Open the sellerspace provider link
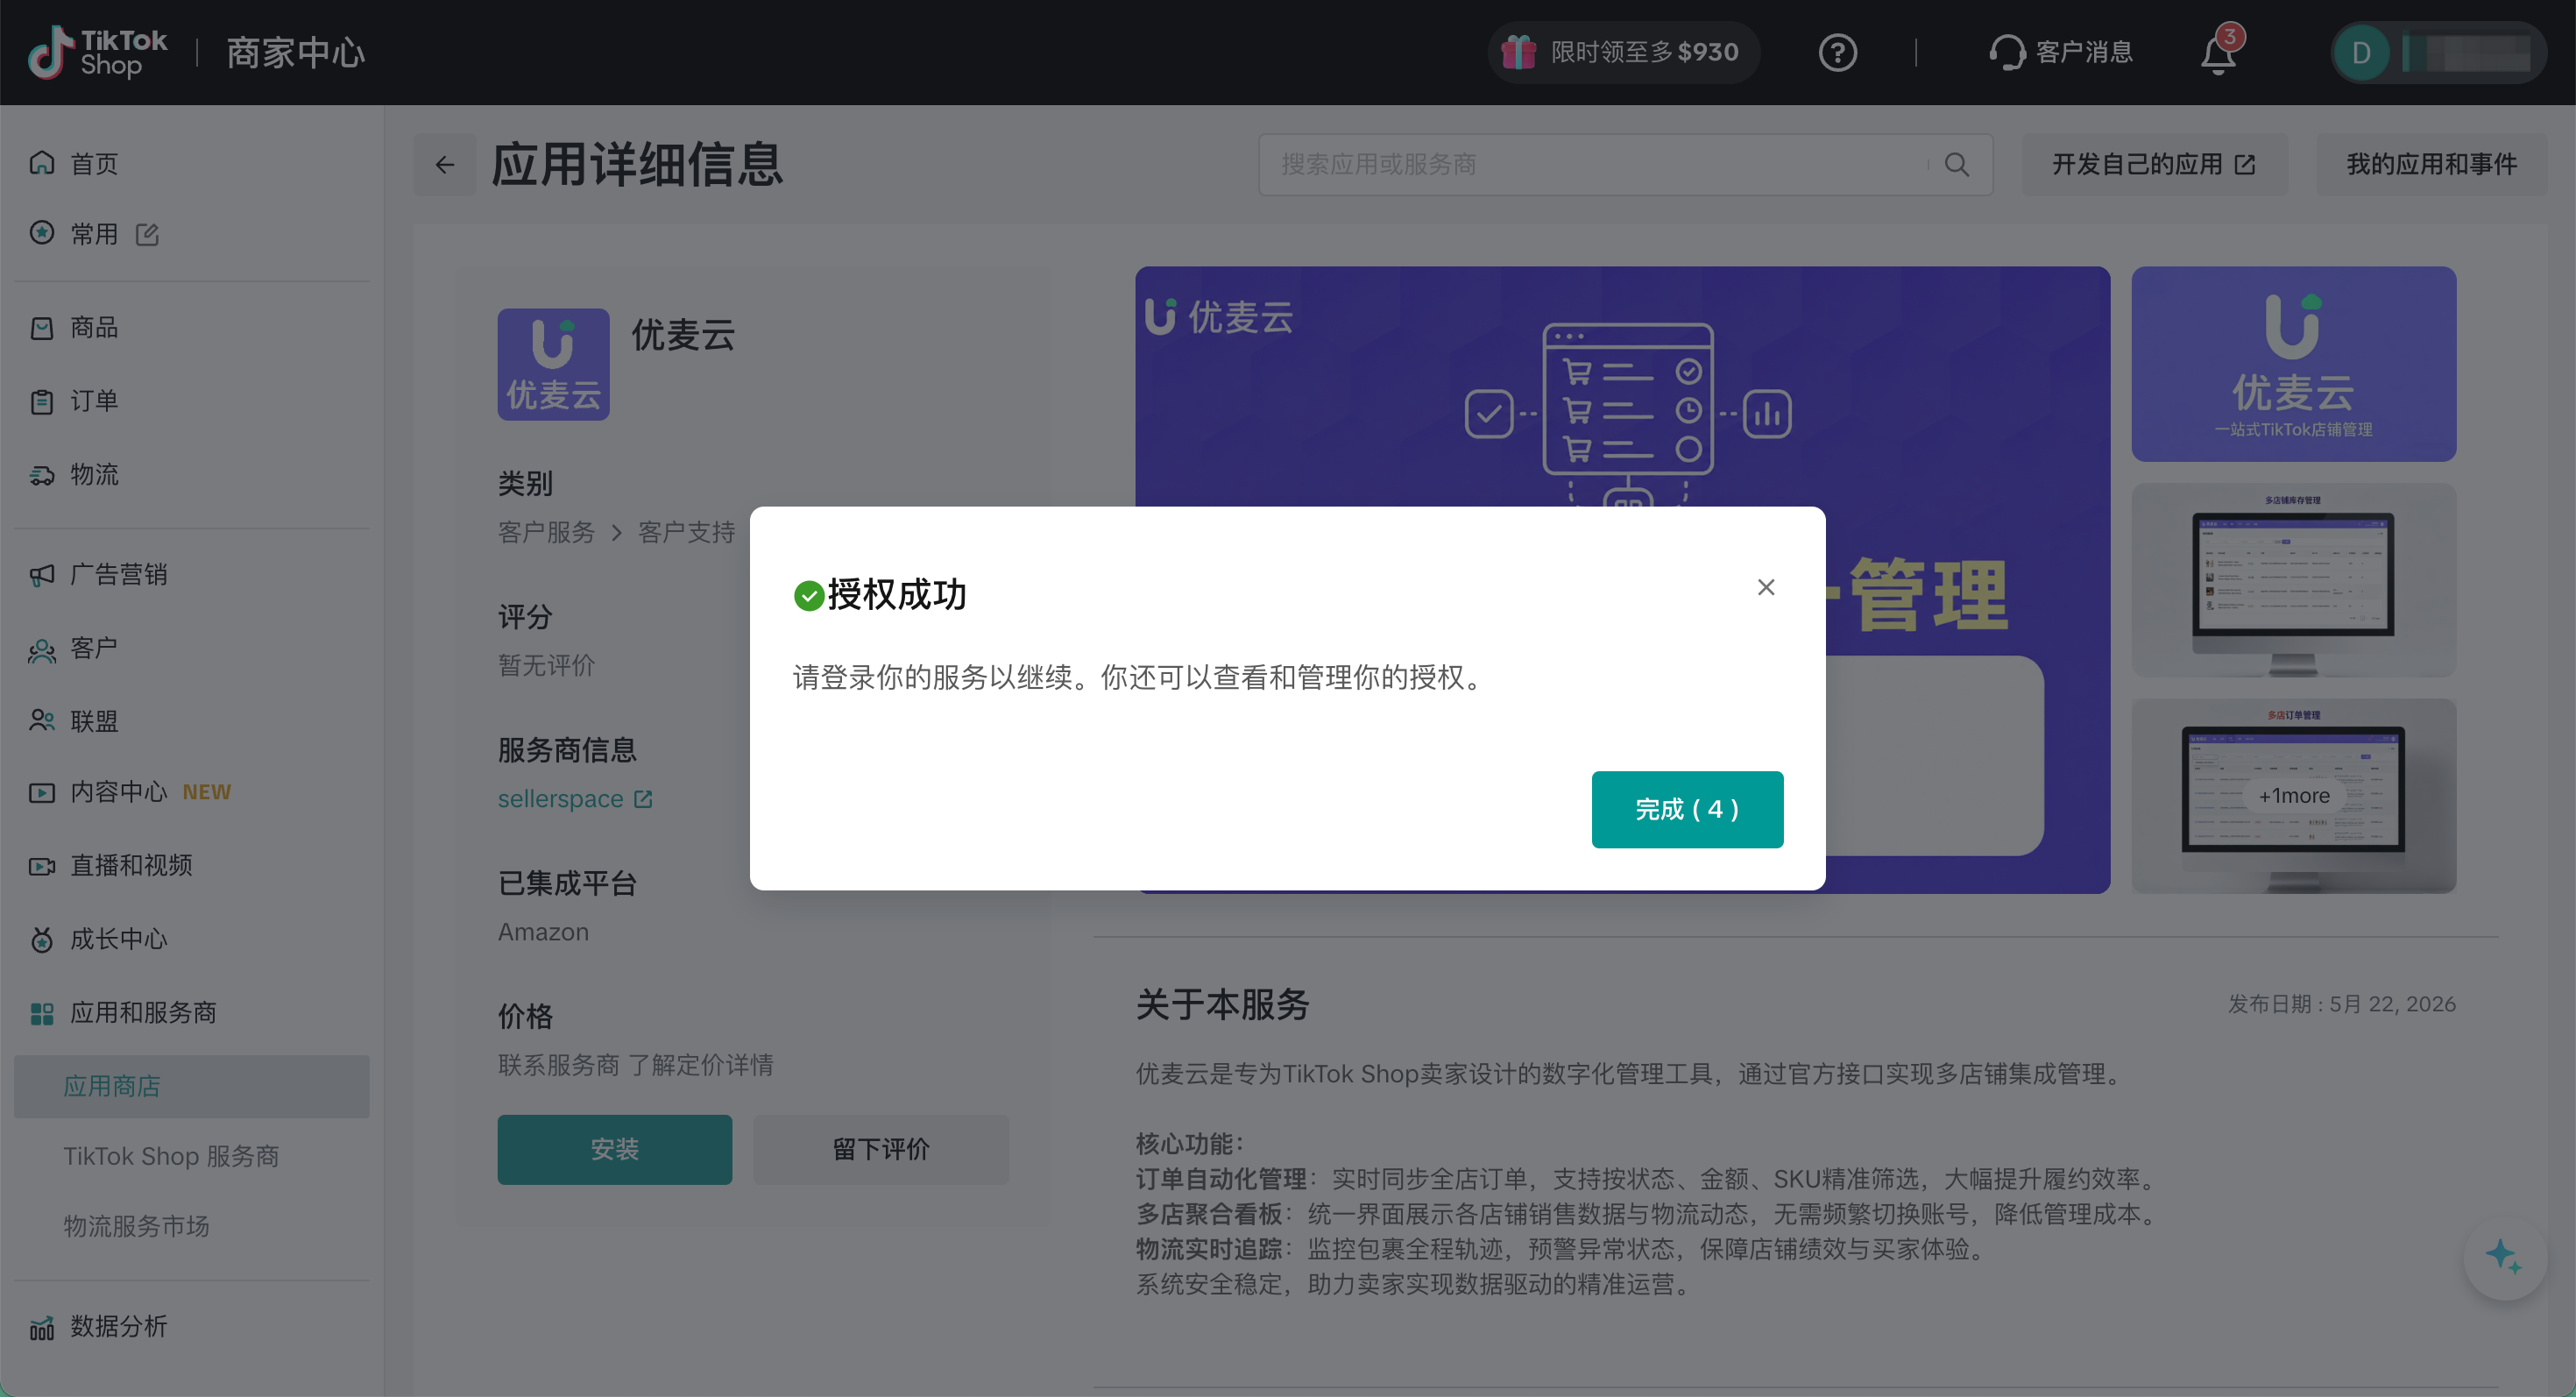2576x1397 pixels. [x=560, y=799]
